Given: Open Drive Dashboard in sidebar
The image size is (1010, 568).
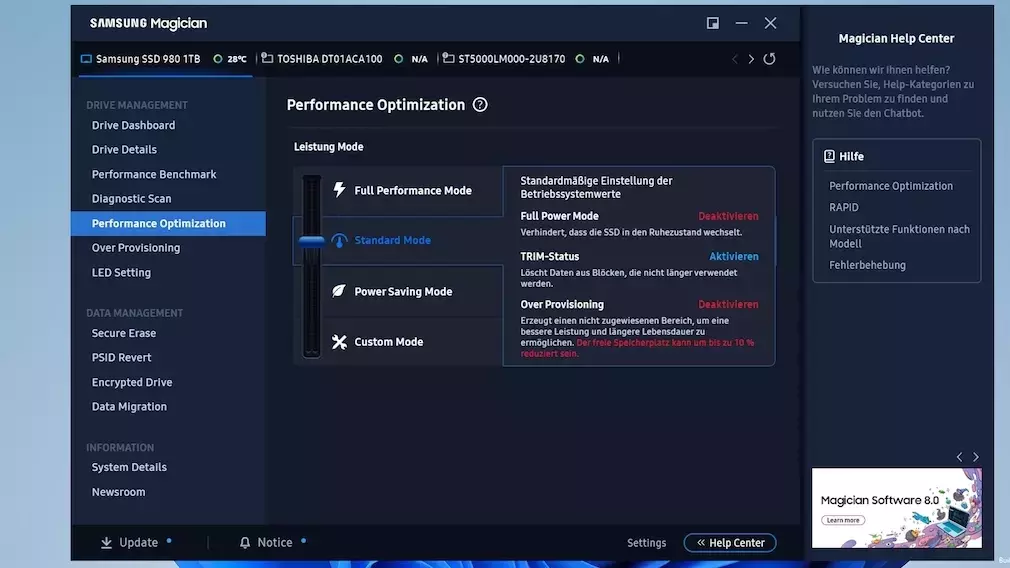Looking at the screenshot, I should (133, 125).
